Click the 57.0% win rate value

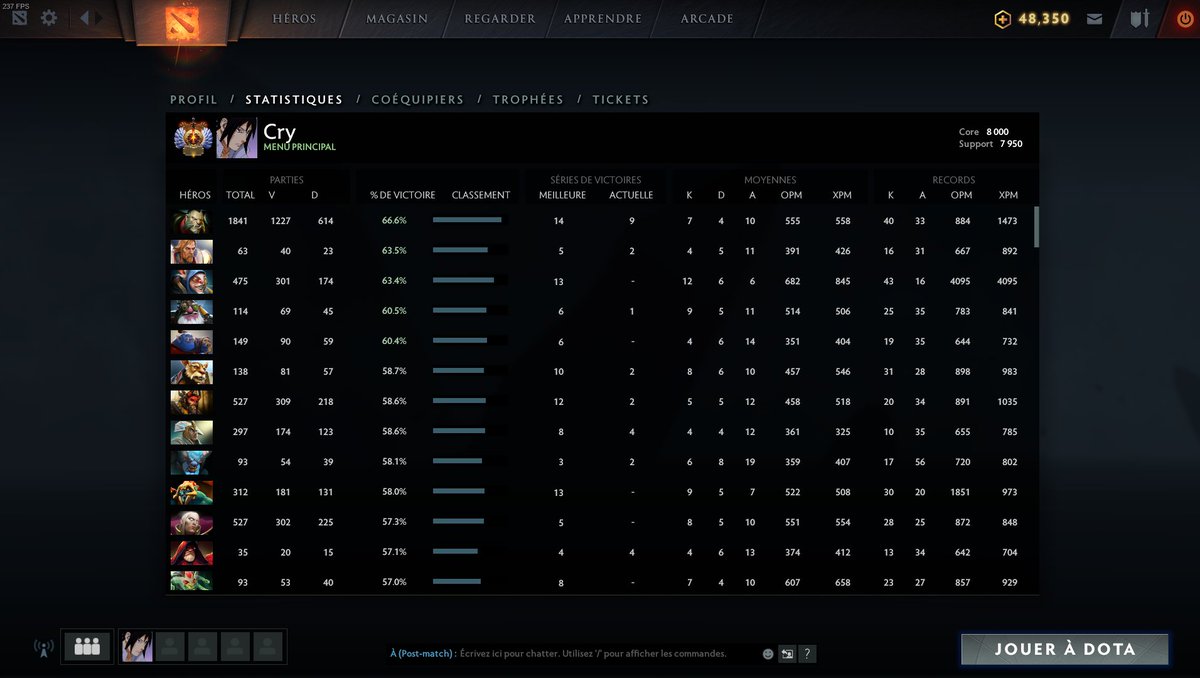(394, 582)
